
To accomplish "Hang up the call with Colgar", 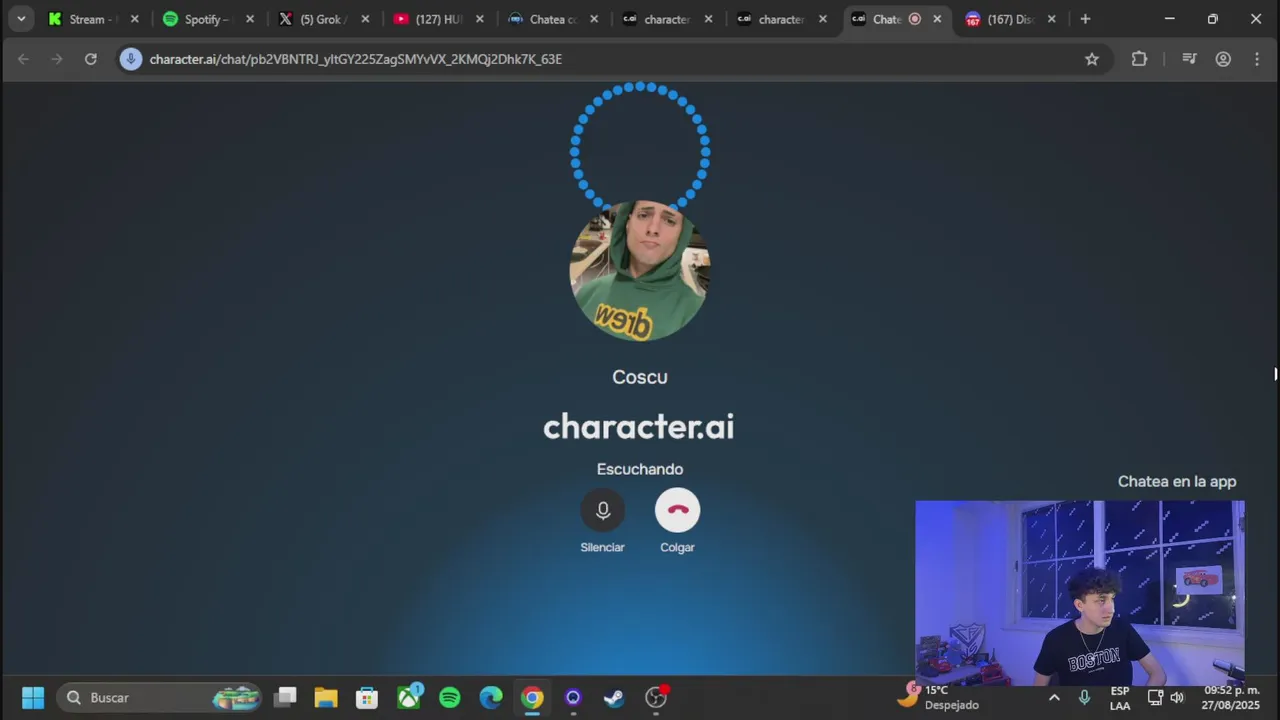I will click(x=677, y=510).
